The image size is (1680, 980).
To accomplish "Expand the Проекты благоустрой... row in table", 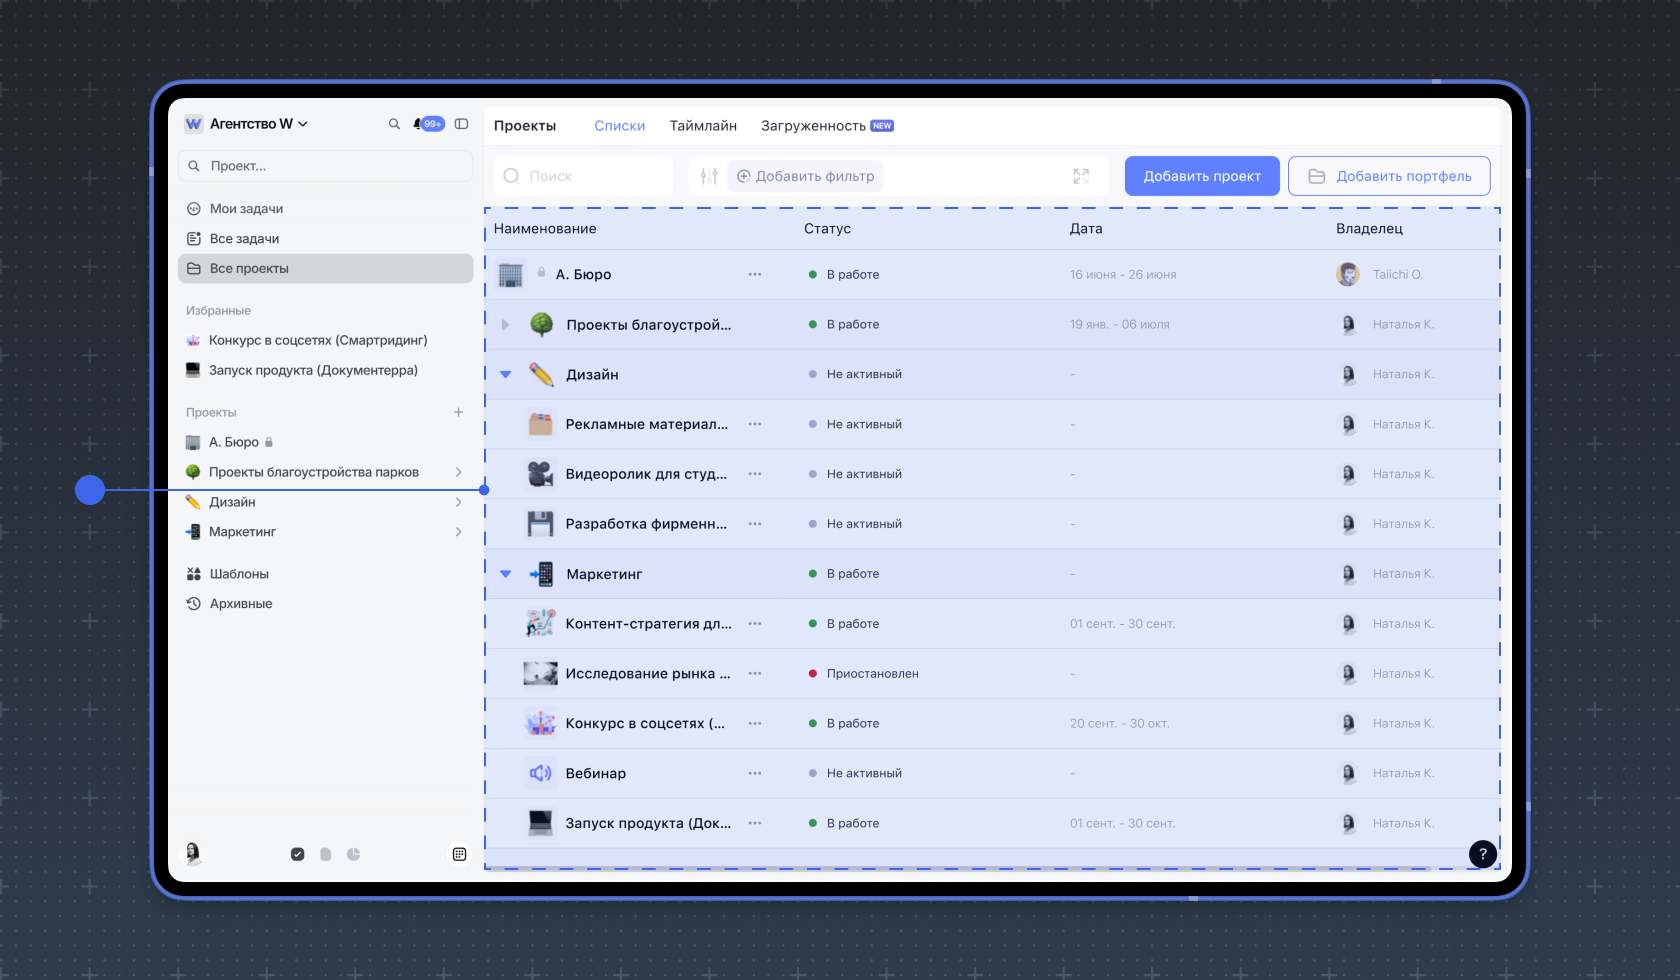I will click(506, 324).
